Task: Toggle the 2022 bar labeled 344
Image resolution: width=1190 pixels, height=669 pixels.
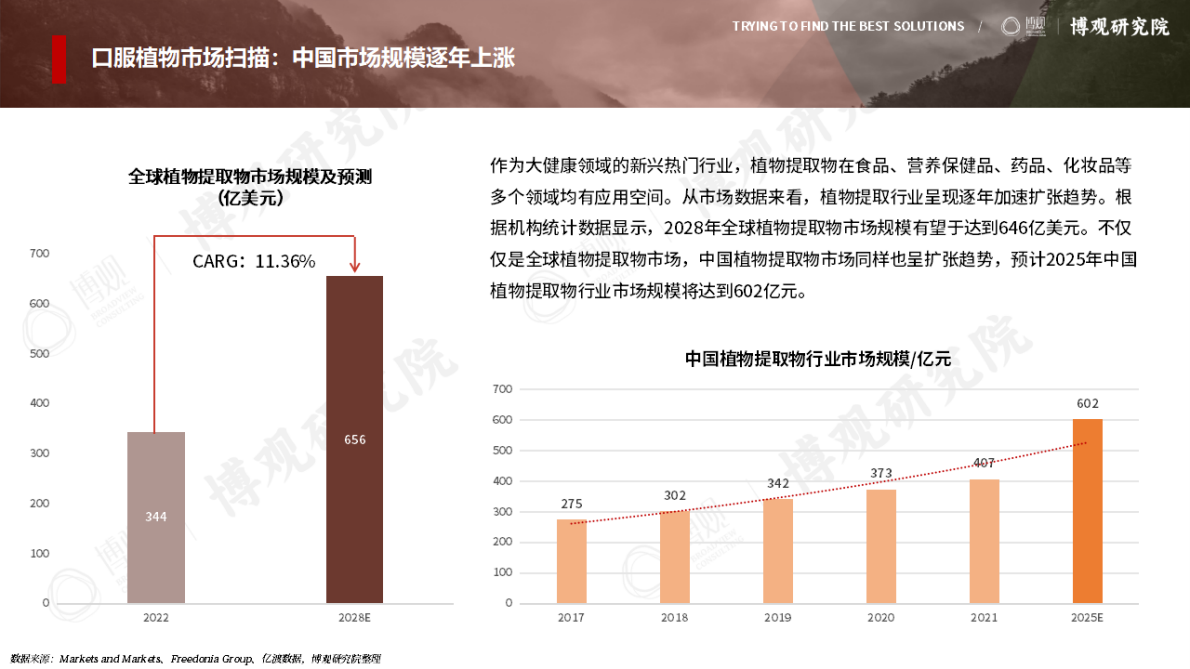Action: (155, 515)
